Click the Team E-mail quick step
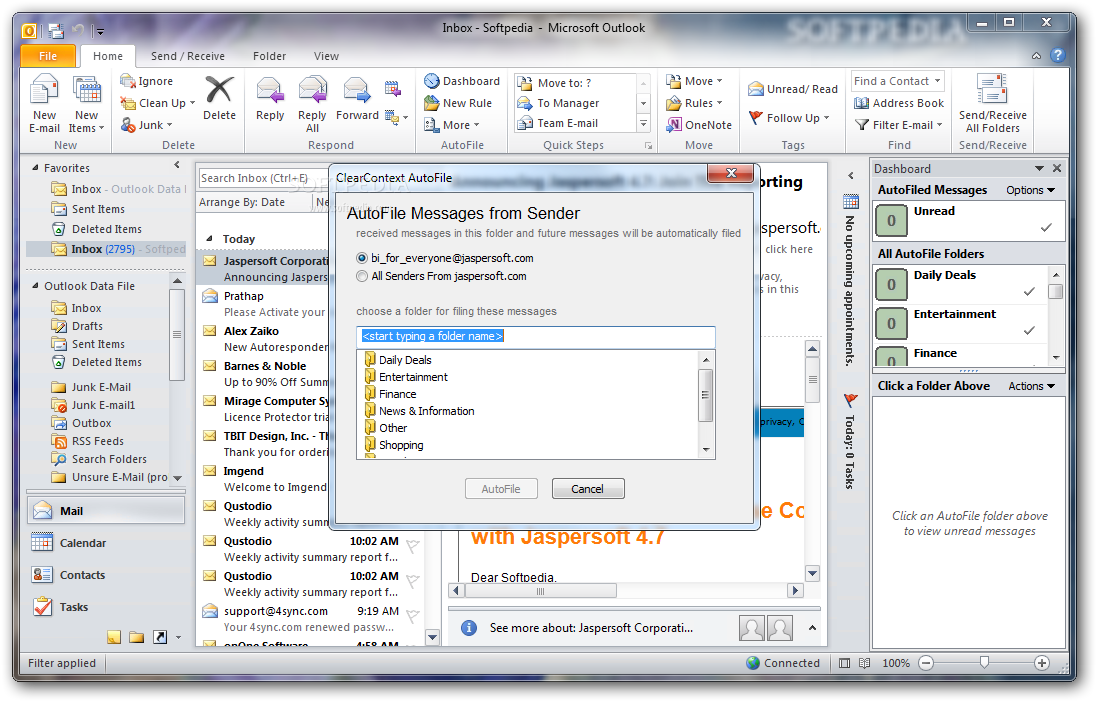Screen dimensions: 1097x702 click(x=558, y=123)
